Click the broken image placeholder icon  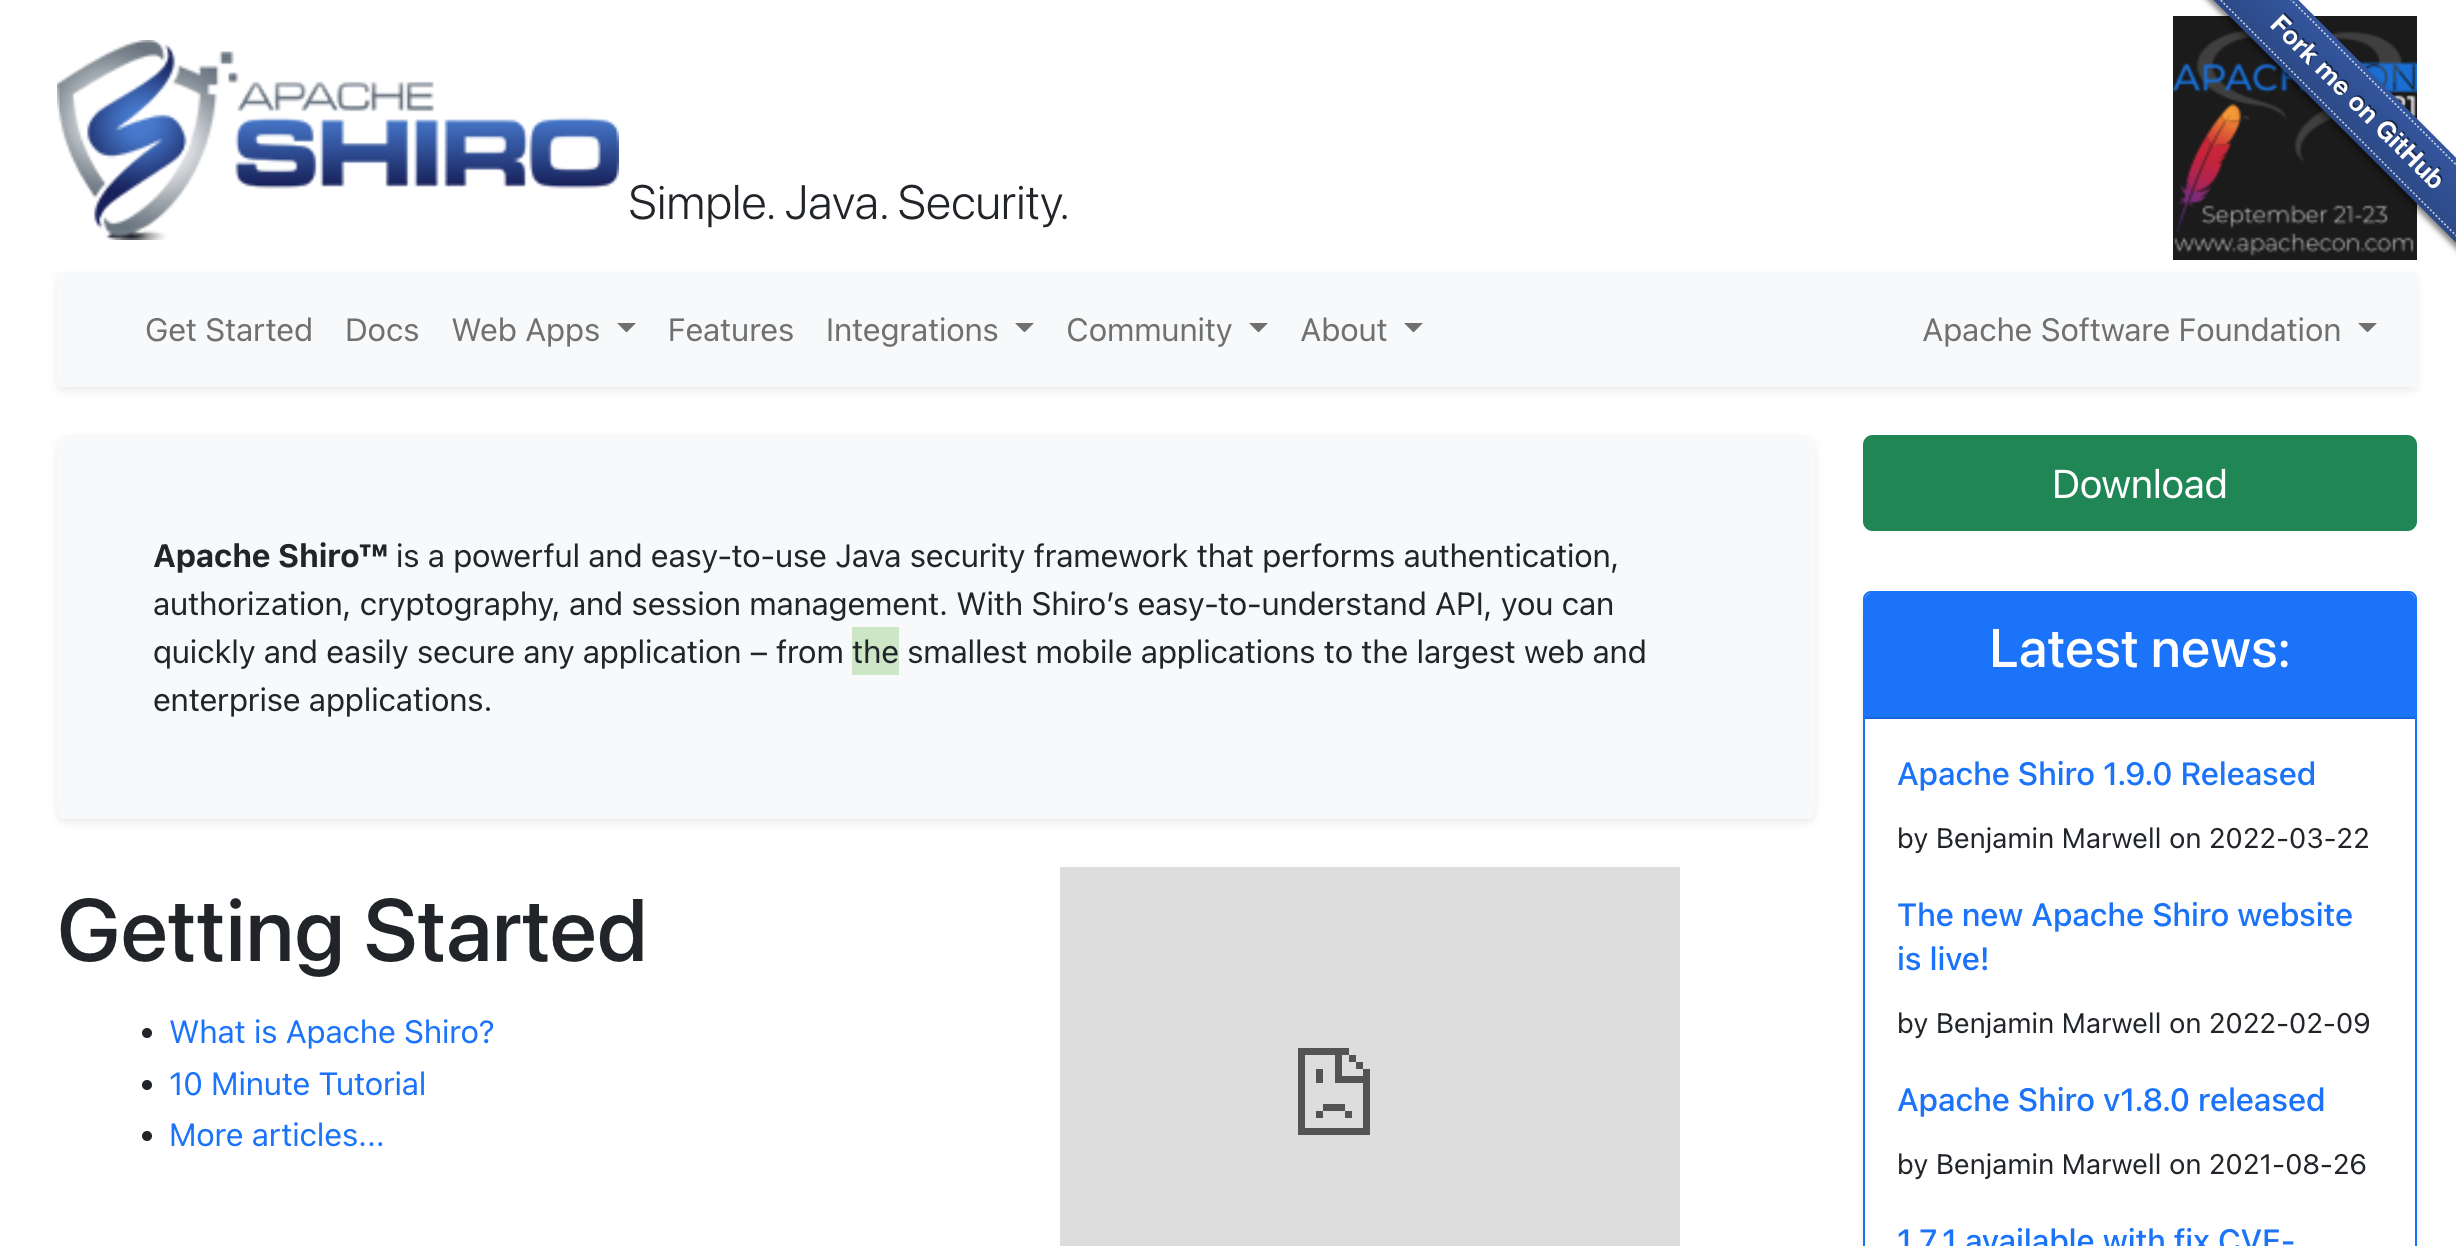1333,1090
